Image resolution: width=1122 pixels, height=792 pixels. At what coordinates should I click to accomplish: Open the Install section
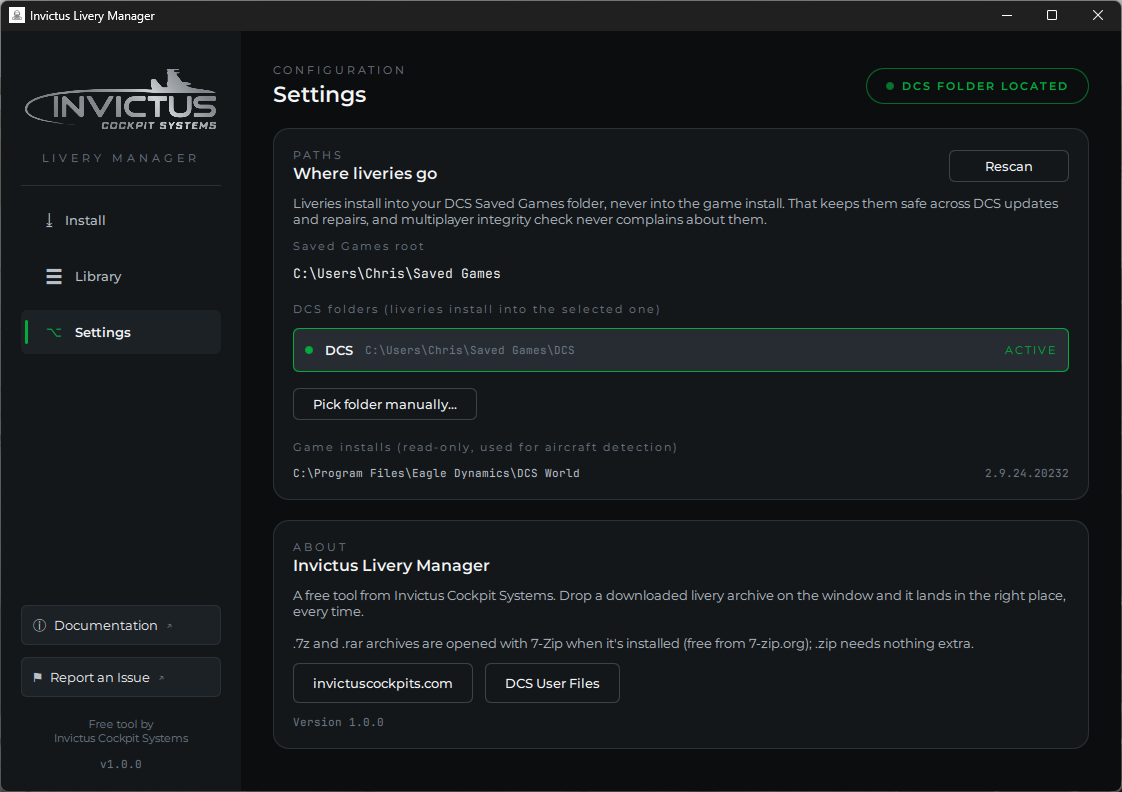121,220
